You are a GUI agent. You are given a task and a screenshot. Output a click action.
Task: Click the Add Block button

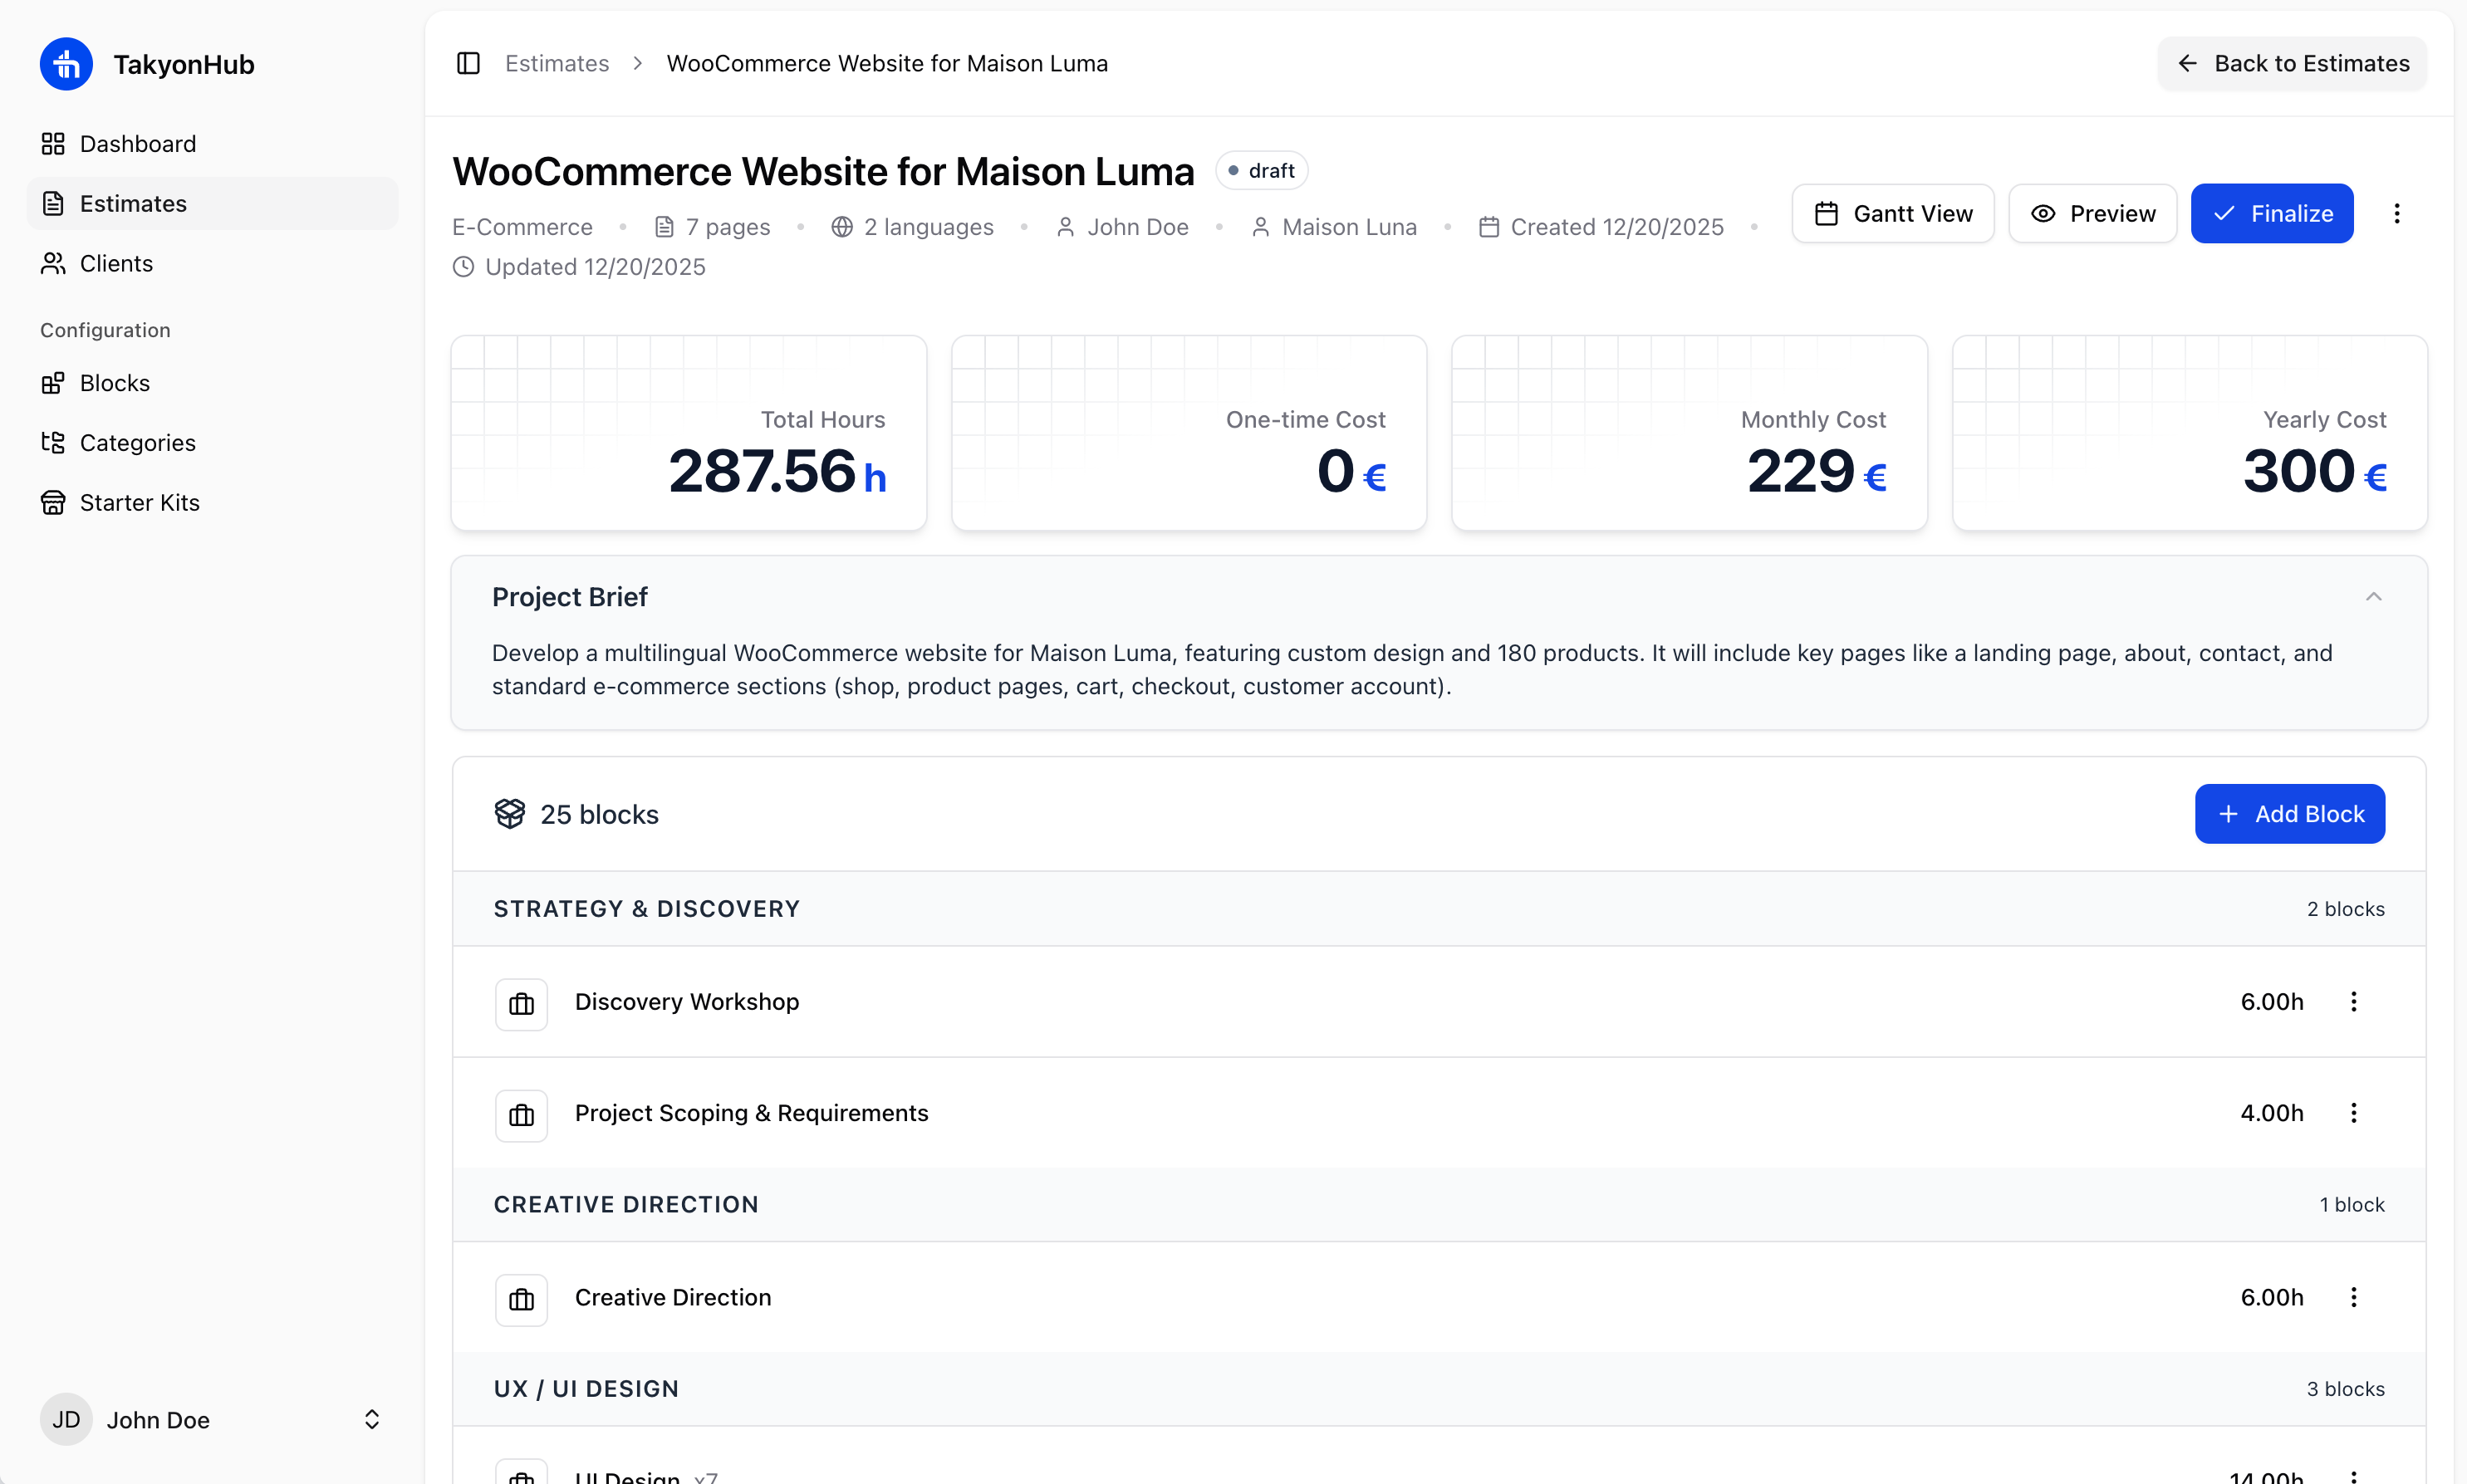coord(2289,813)
